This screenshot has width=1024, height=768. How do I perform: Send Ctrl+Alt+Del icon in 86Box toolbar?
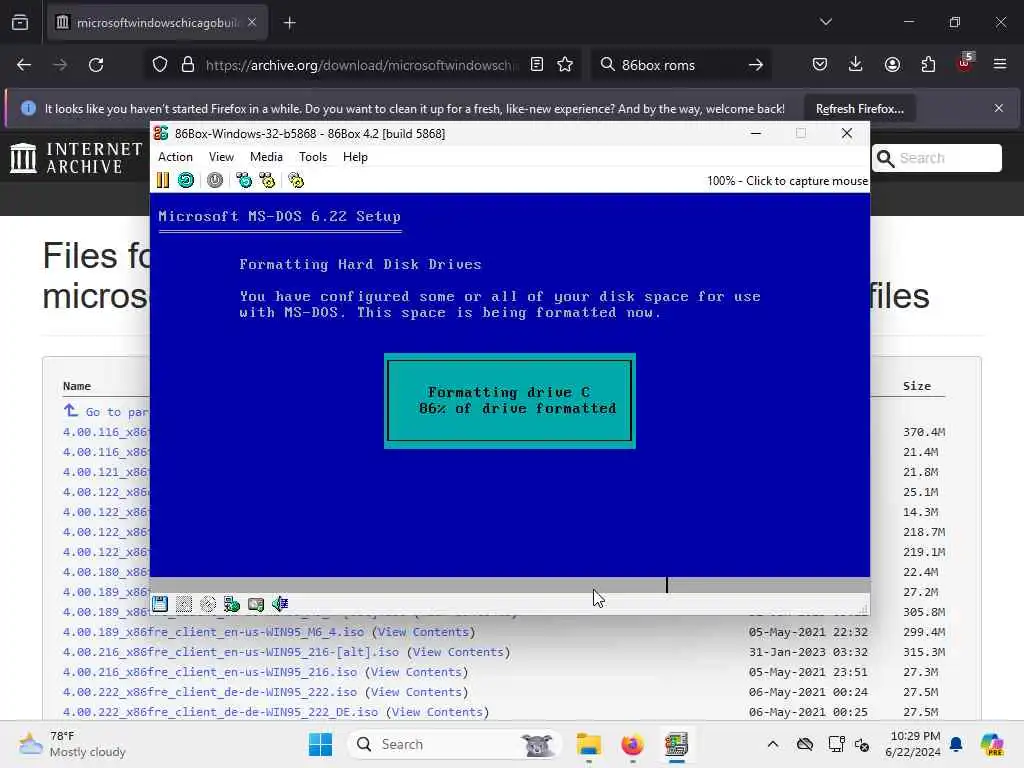pyautogui.click(x=244, y=180)
